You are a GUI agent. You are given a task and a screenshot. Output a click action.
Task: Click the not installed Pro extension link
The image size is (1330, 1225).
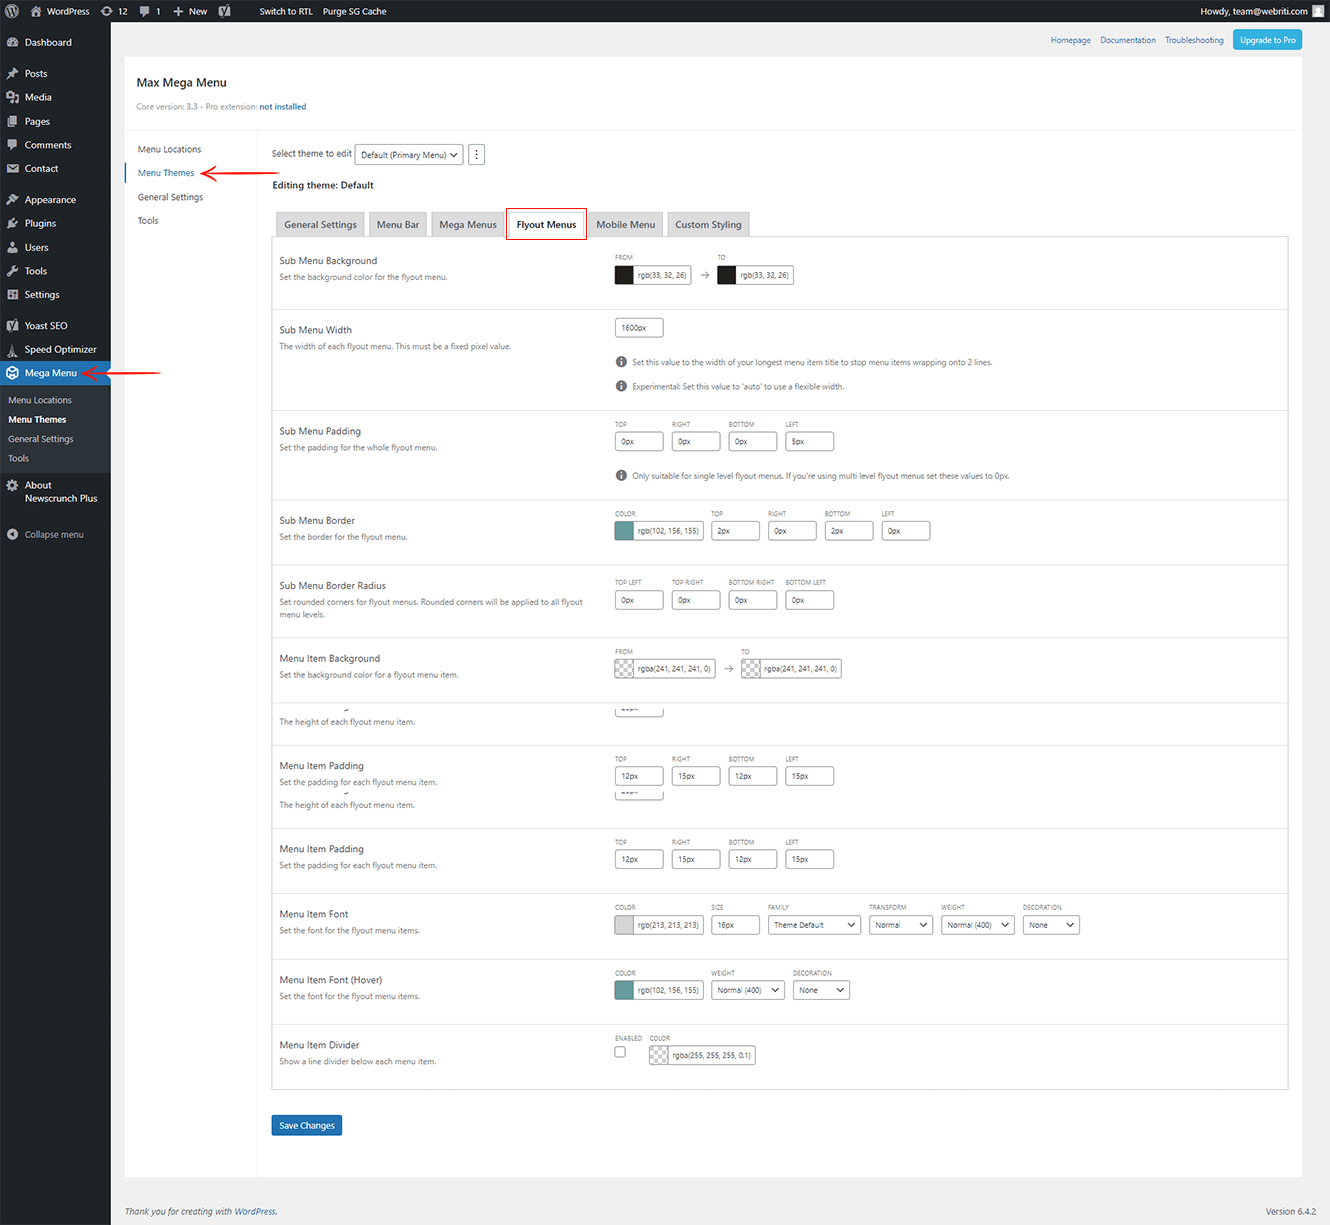pos(283,106)
